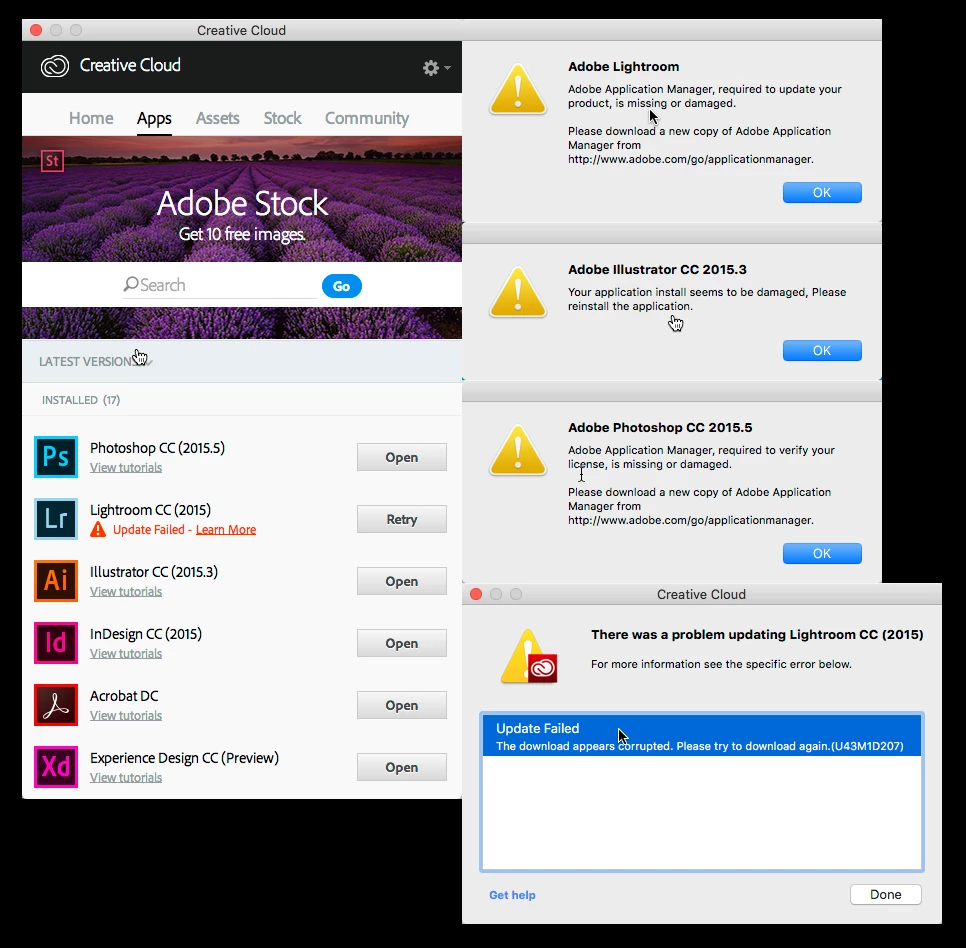Screen dimensions: 966x948
Task: Click the search magnifier icon
Action: click(x=131, y=284)
